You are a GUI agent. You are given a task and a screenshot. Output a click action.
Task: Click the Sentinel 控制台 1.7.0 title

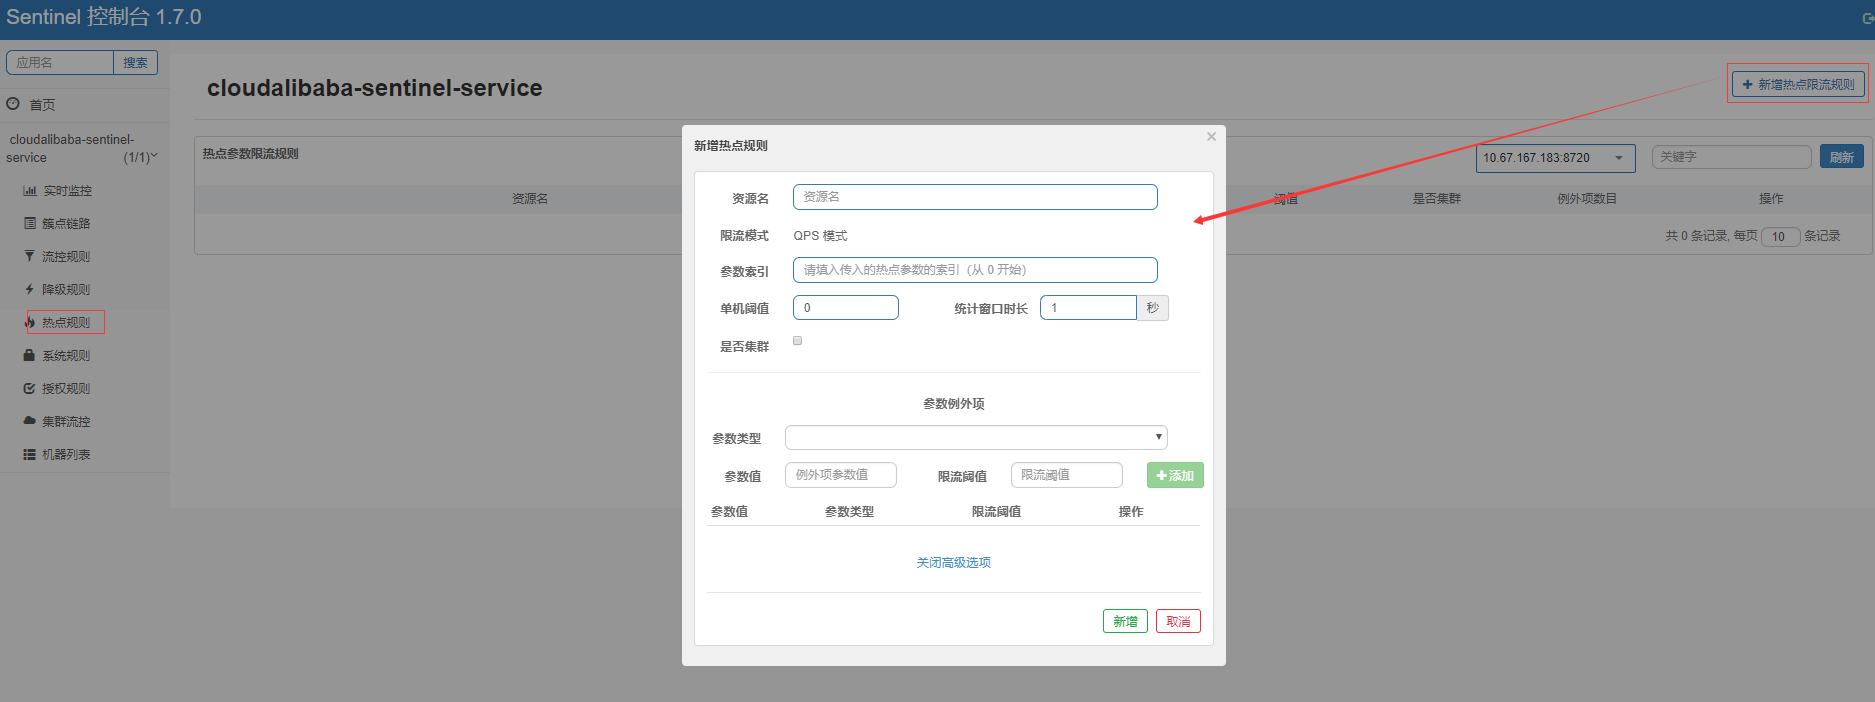[104, 17]
